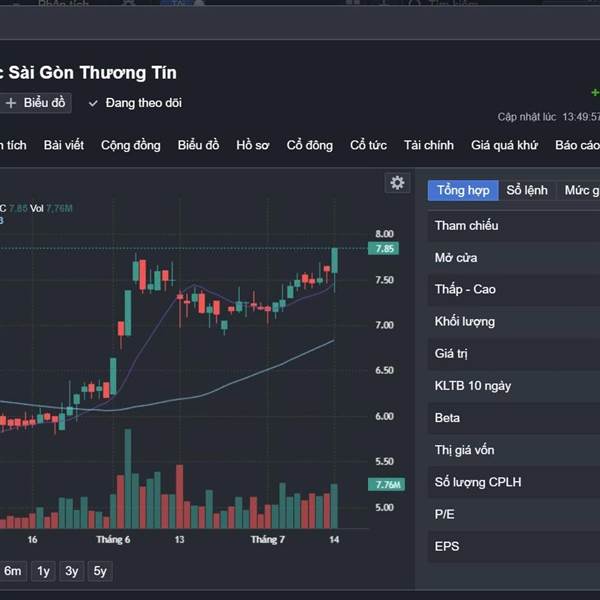Viewport: 600px width, 600px height.
Task: Select the Tổng hợp summary tab
Action: point(463,190)
